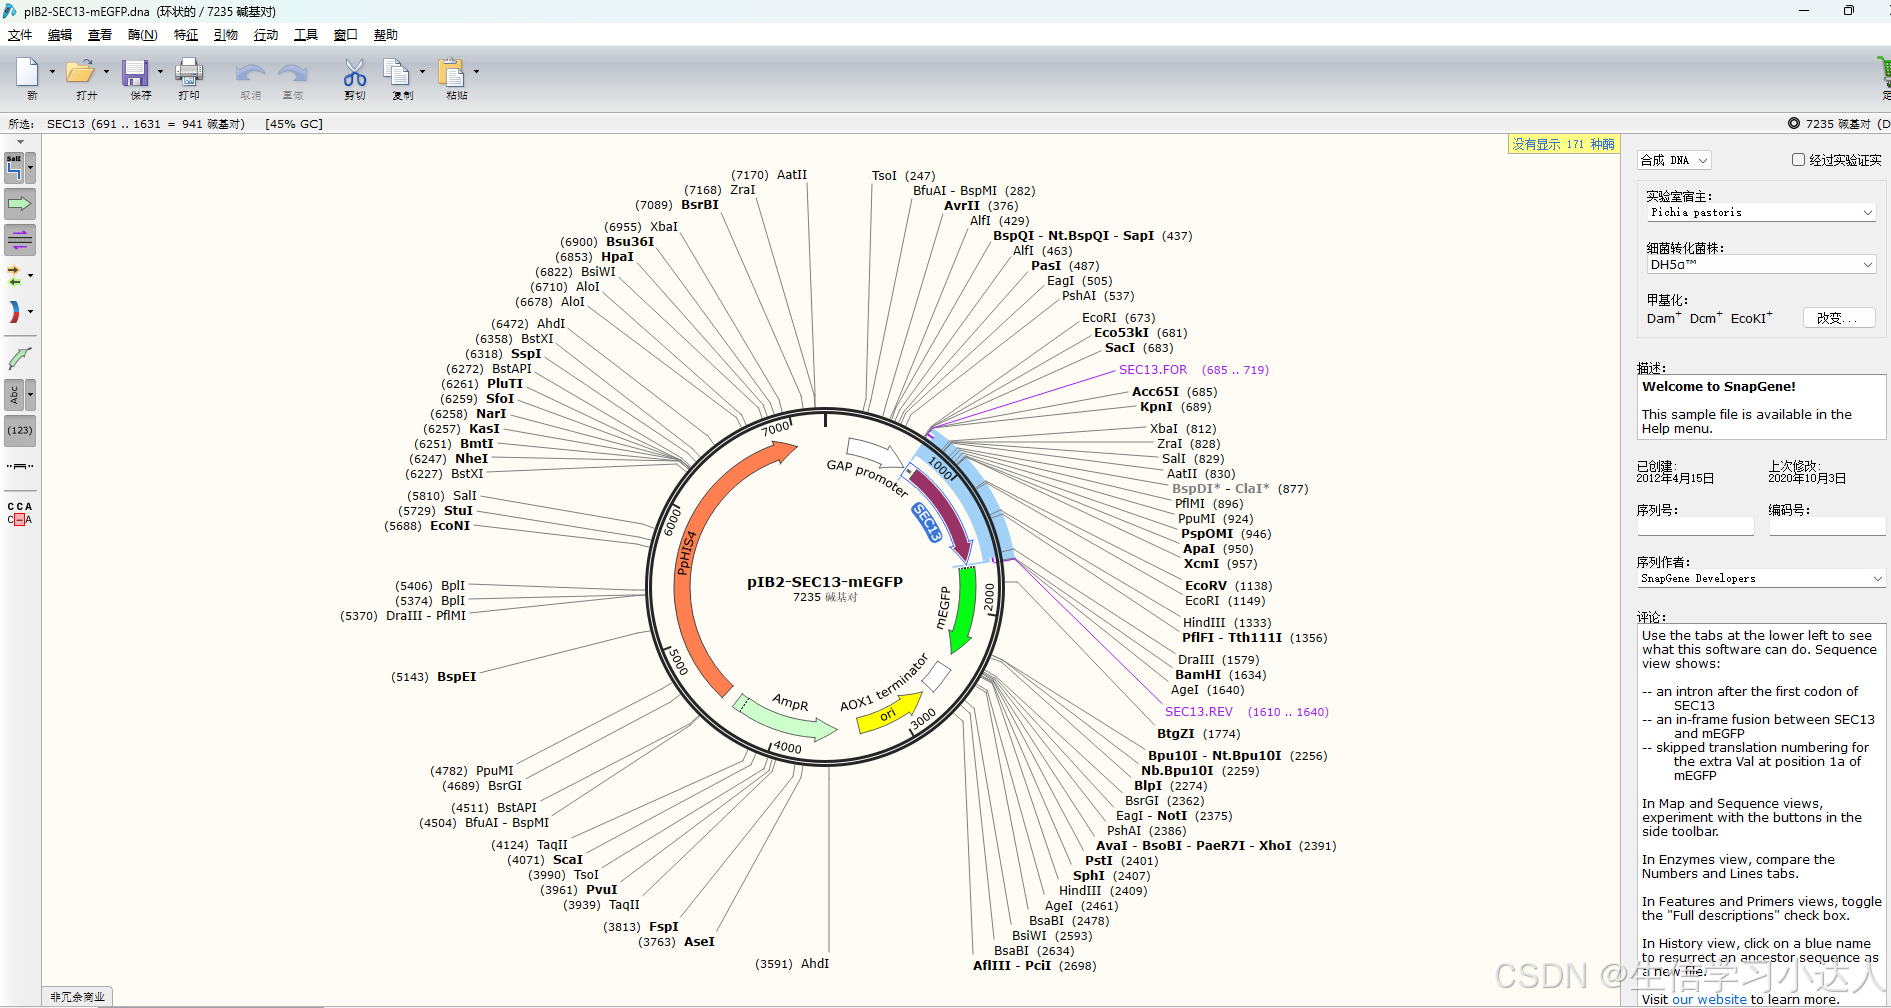This screenshot has height=1008, width=1891.
Task: Click the Undo arrow icon
Action: [x=250, y=72]
